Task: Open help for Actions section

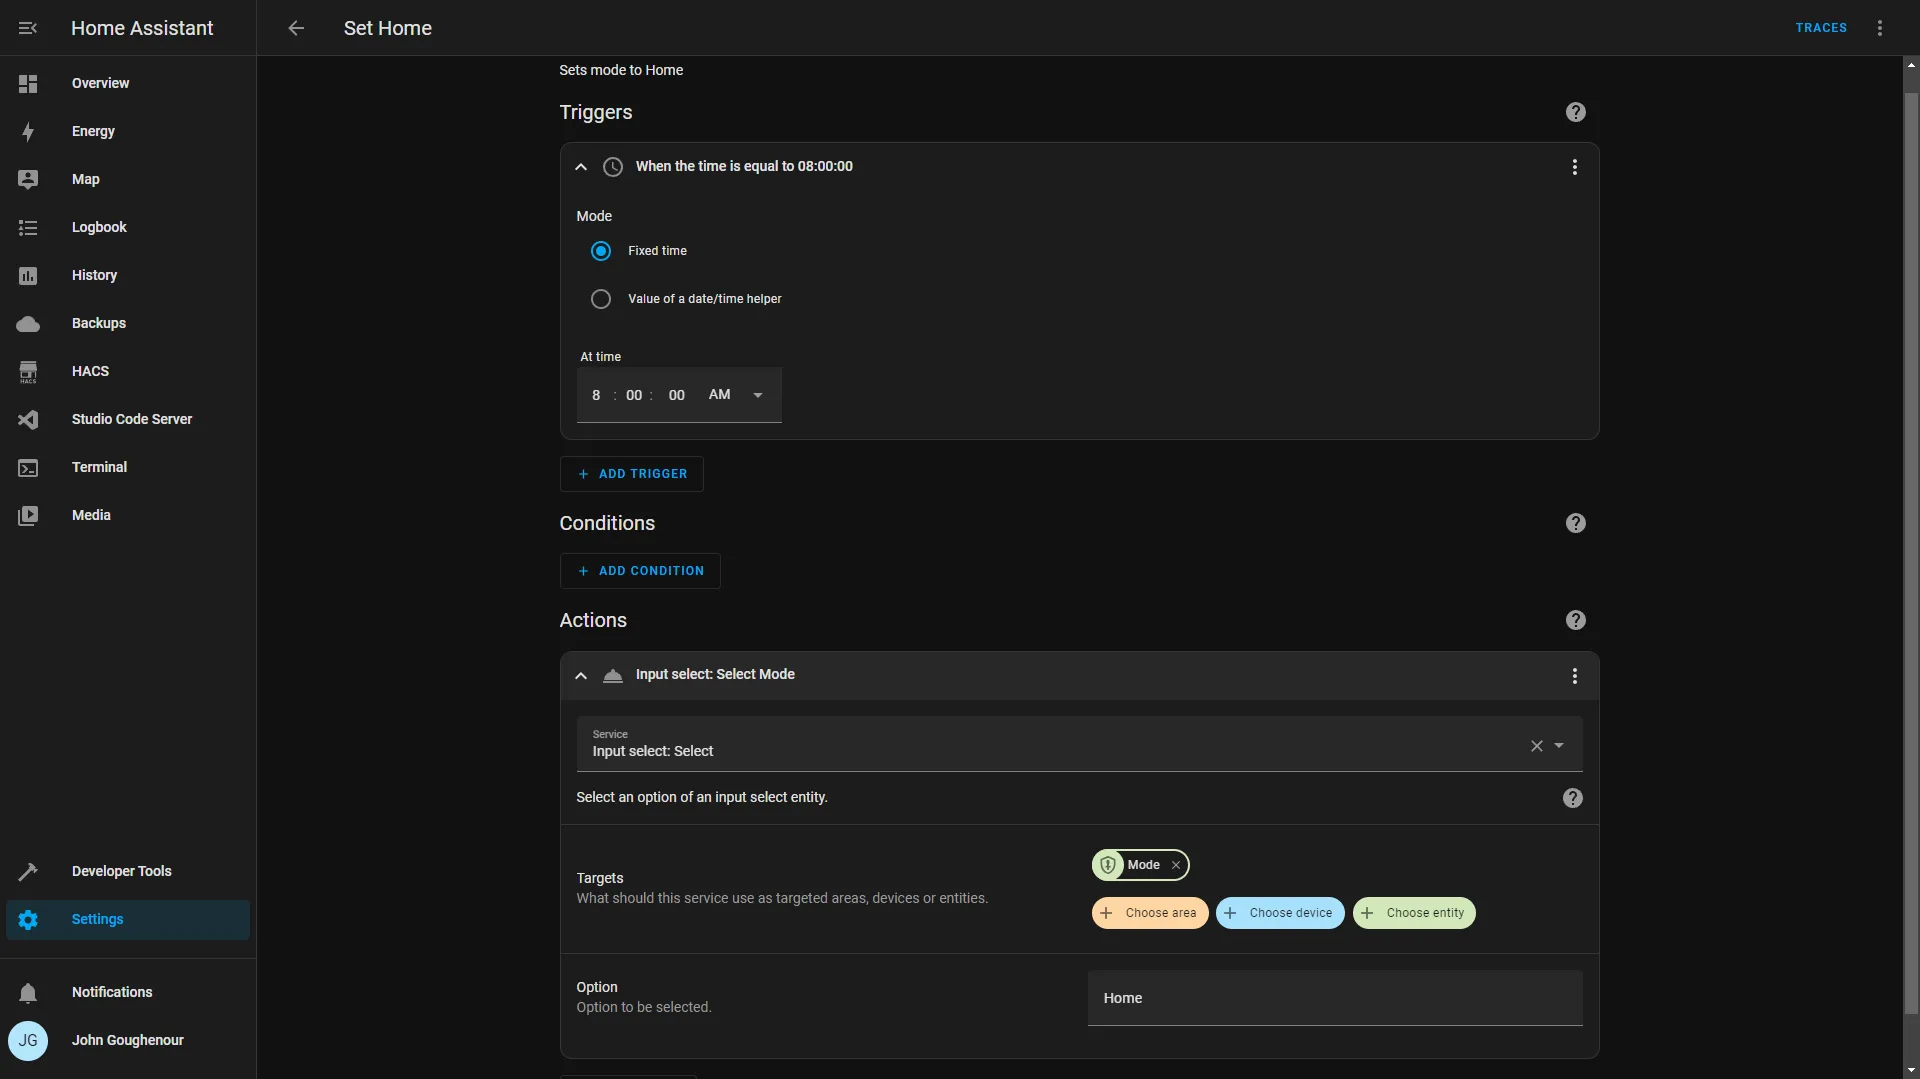Action: pos(1576,620)
